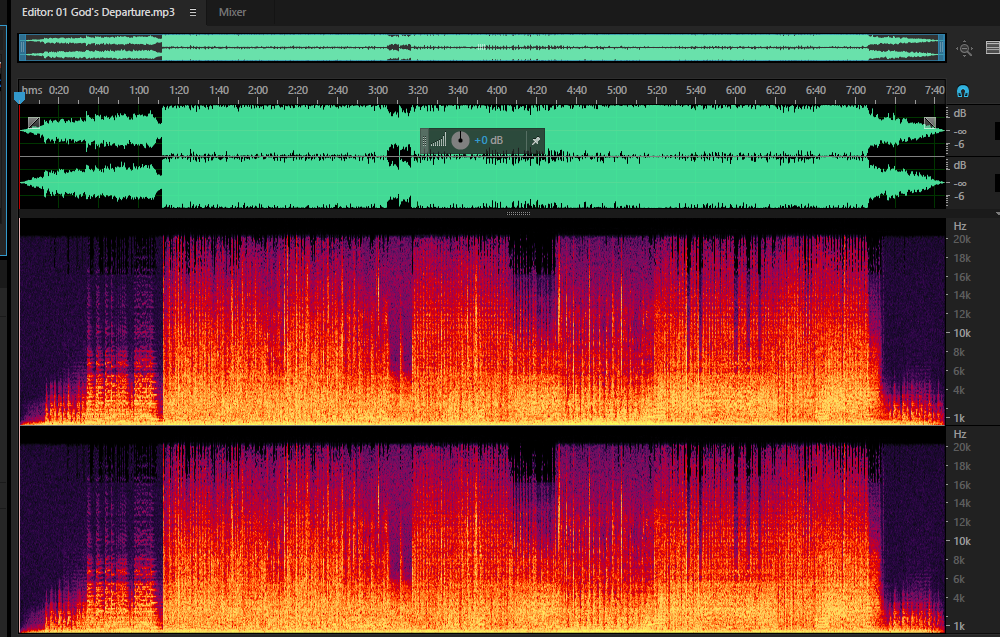The width and height of the screenshot is (1000, 637).
Task: Click the 6:40 mark on the timeline ruler
Action: click(x=816, y=91)
